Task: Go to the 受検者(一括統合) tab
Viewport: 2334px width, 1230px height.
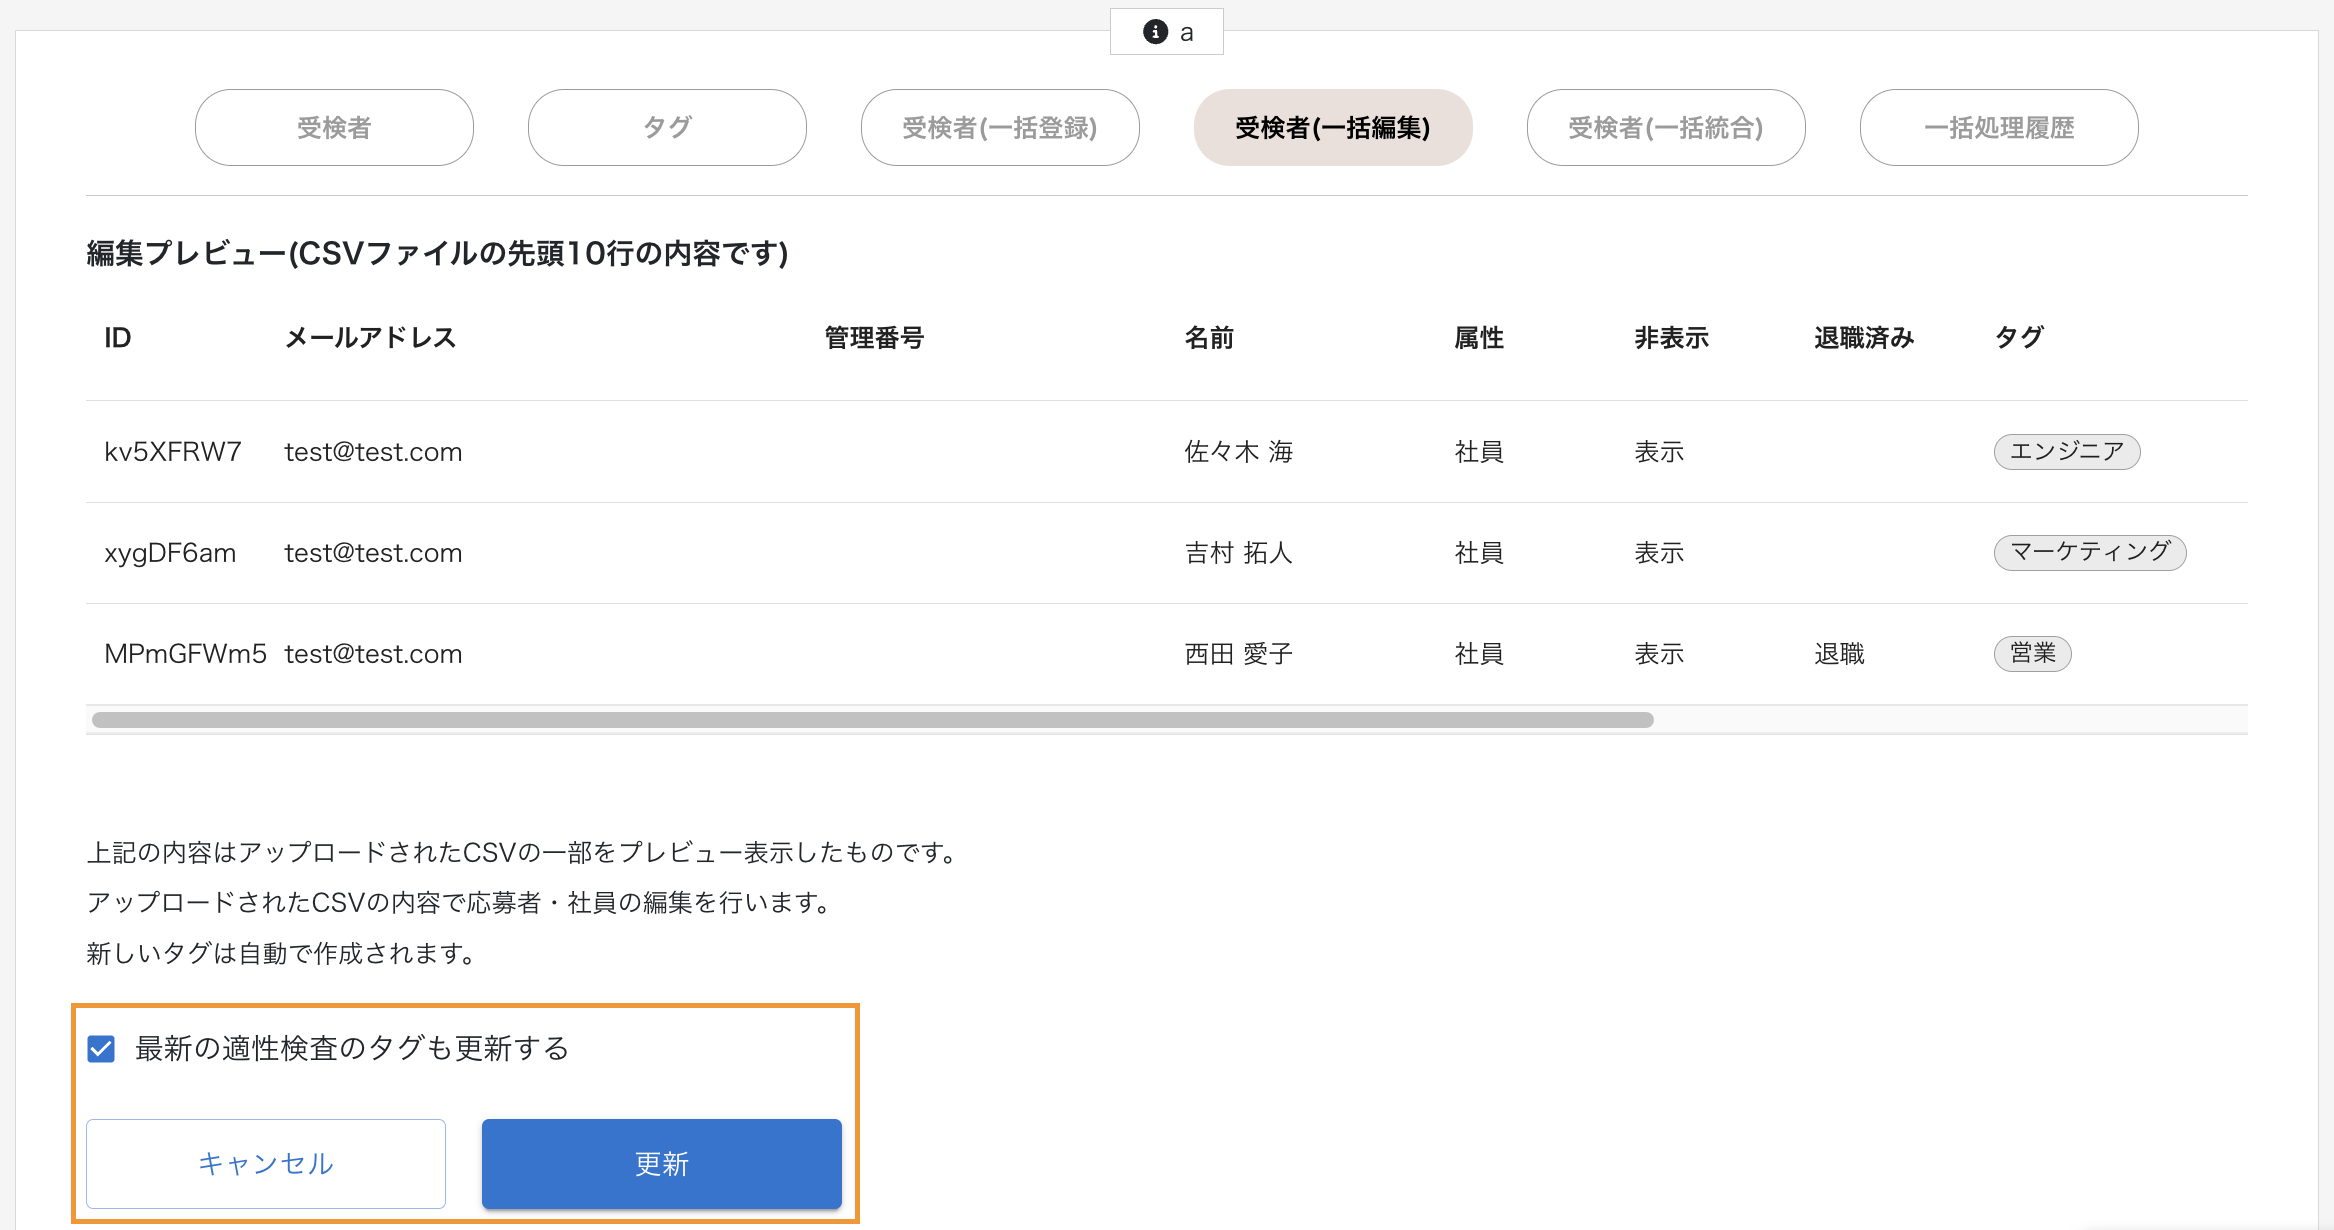Action: click(x=1665, y=128)
